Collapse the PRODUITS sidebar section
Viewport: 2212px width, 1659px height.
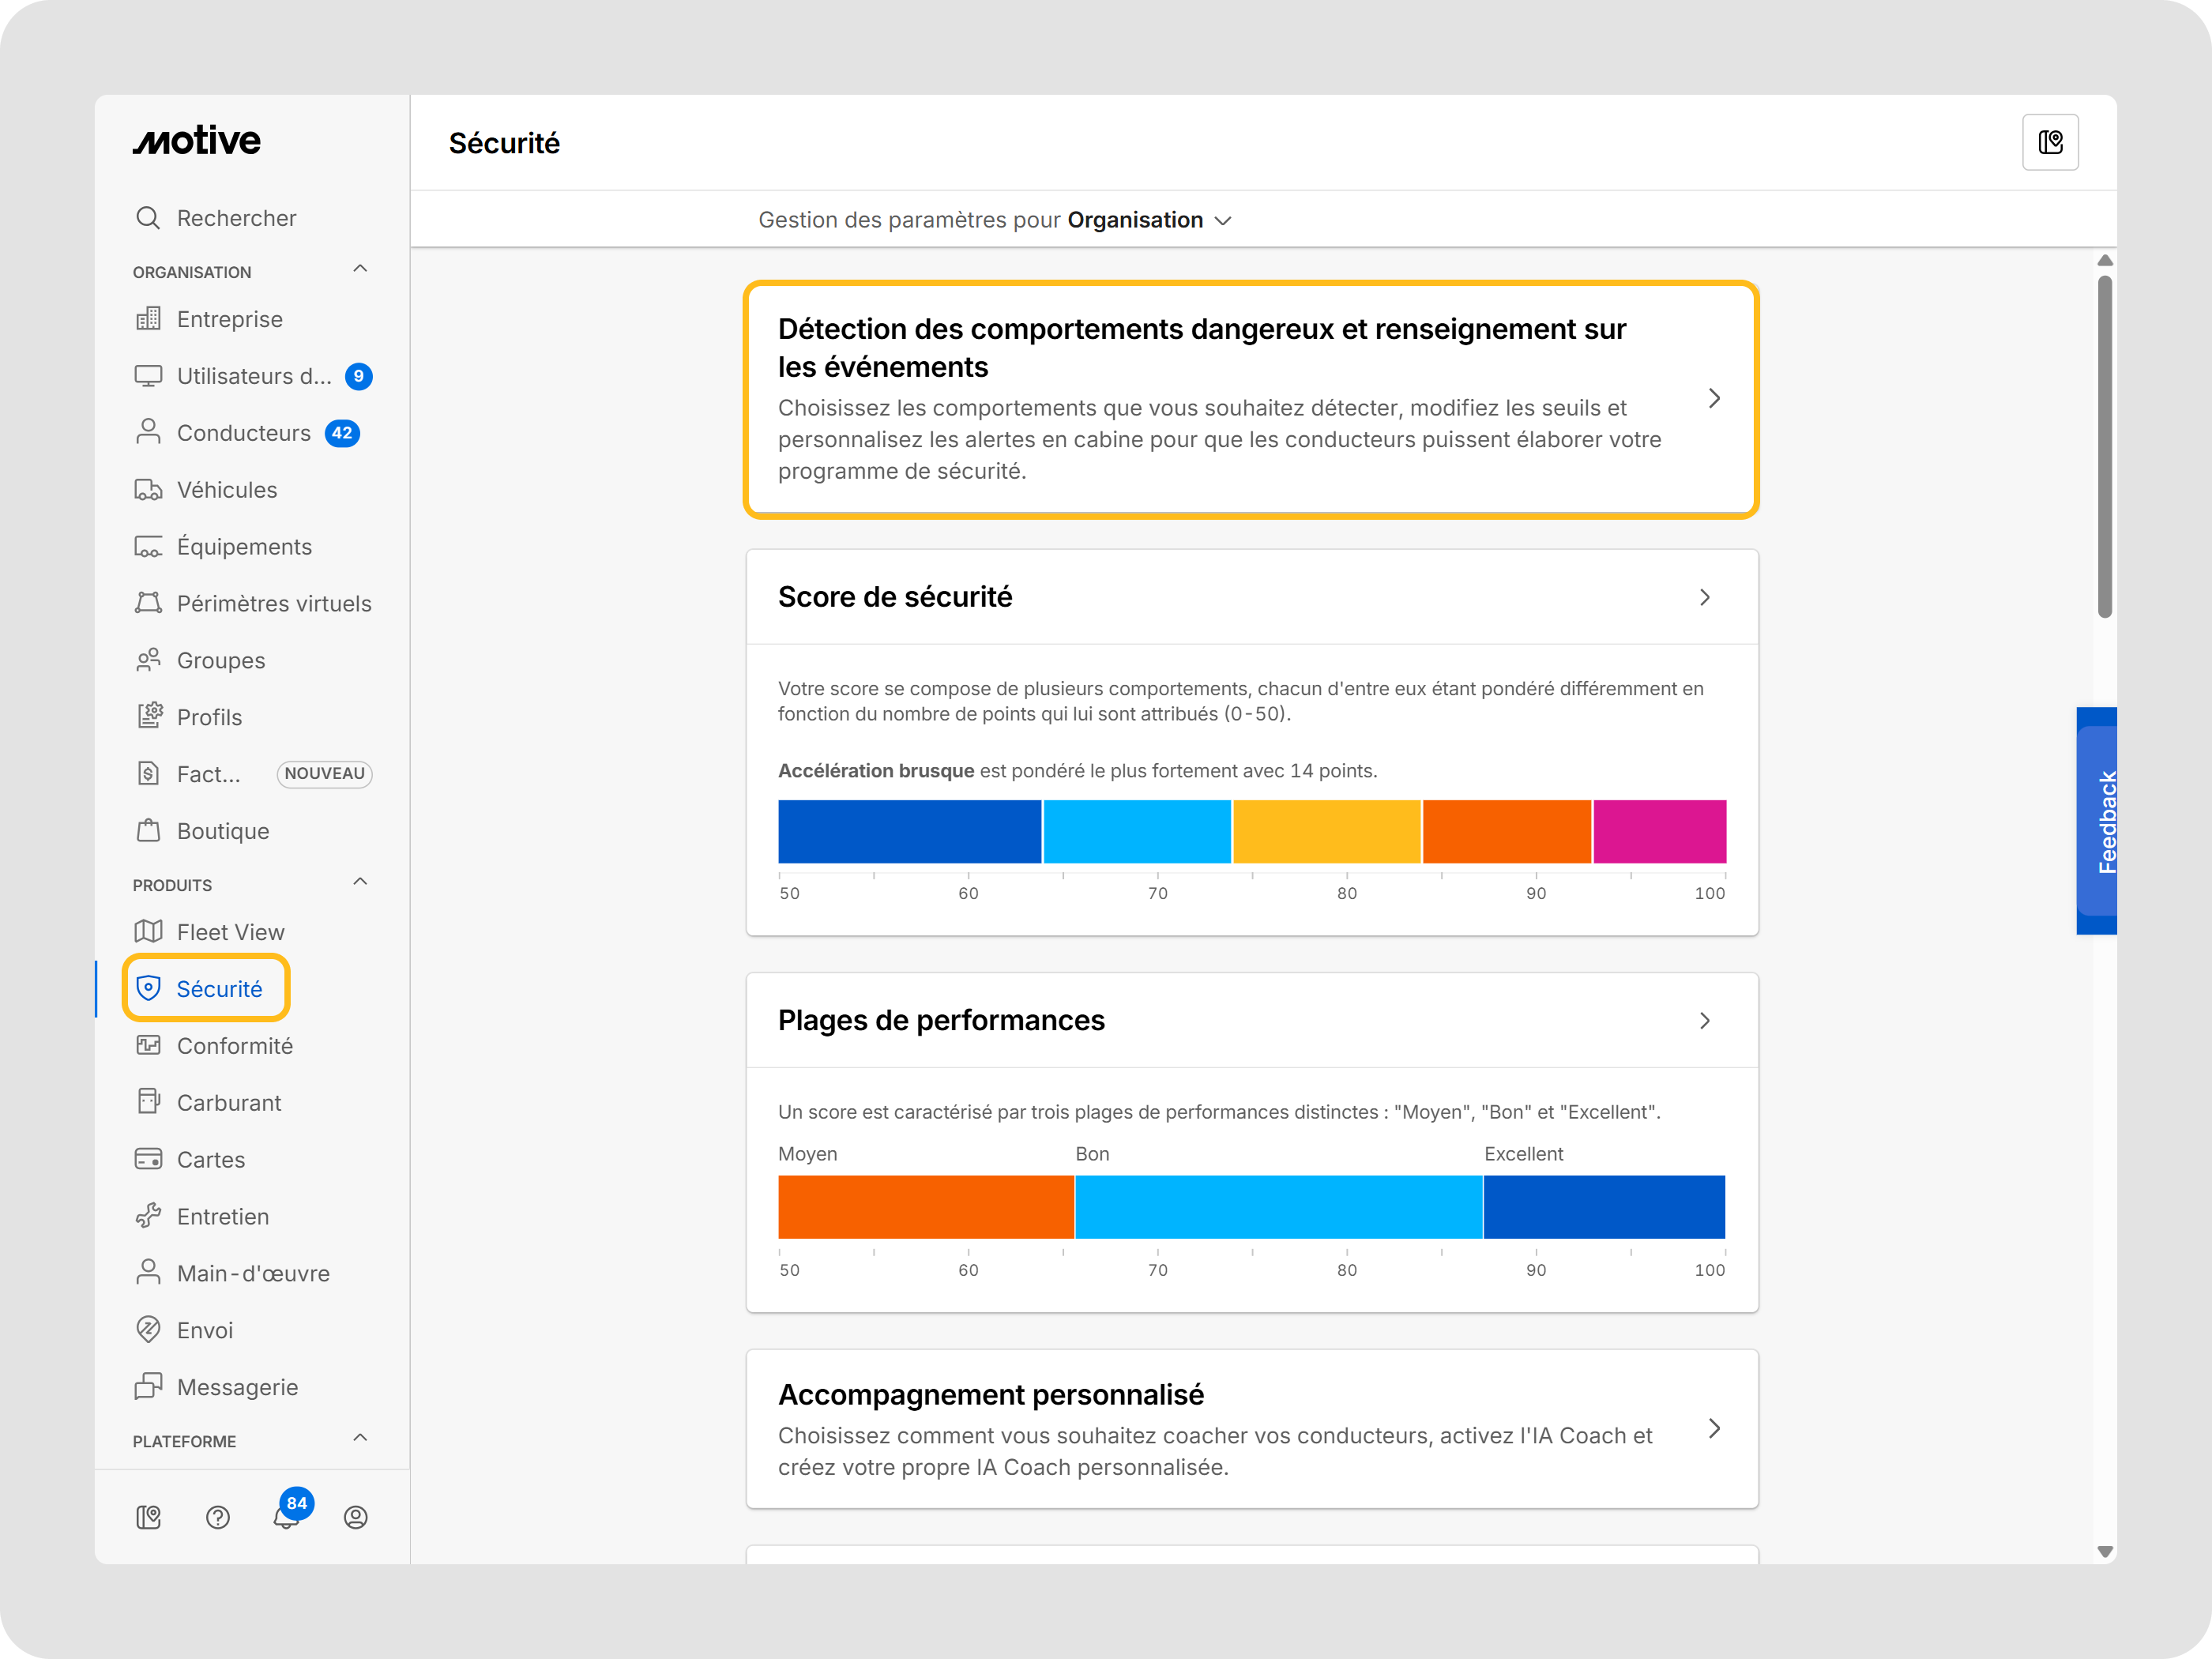click(x=360, y=882)
